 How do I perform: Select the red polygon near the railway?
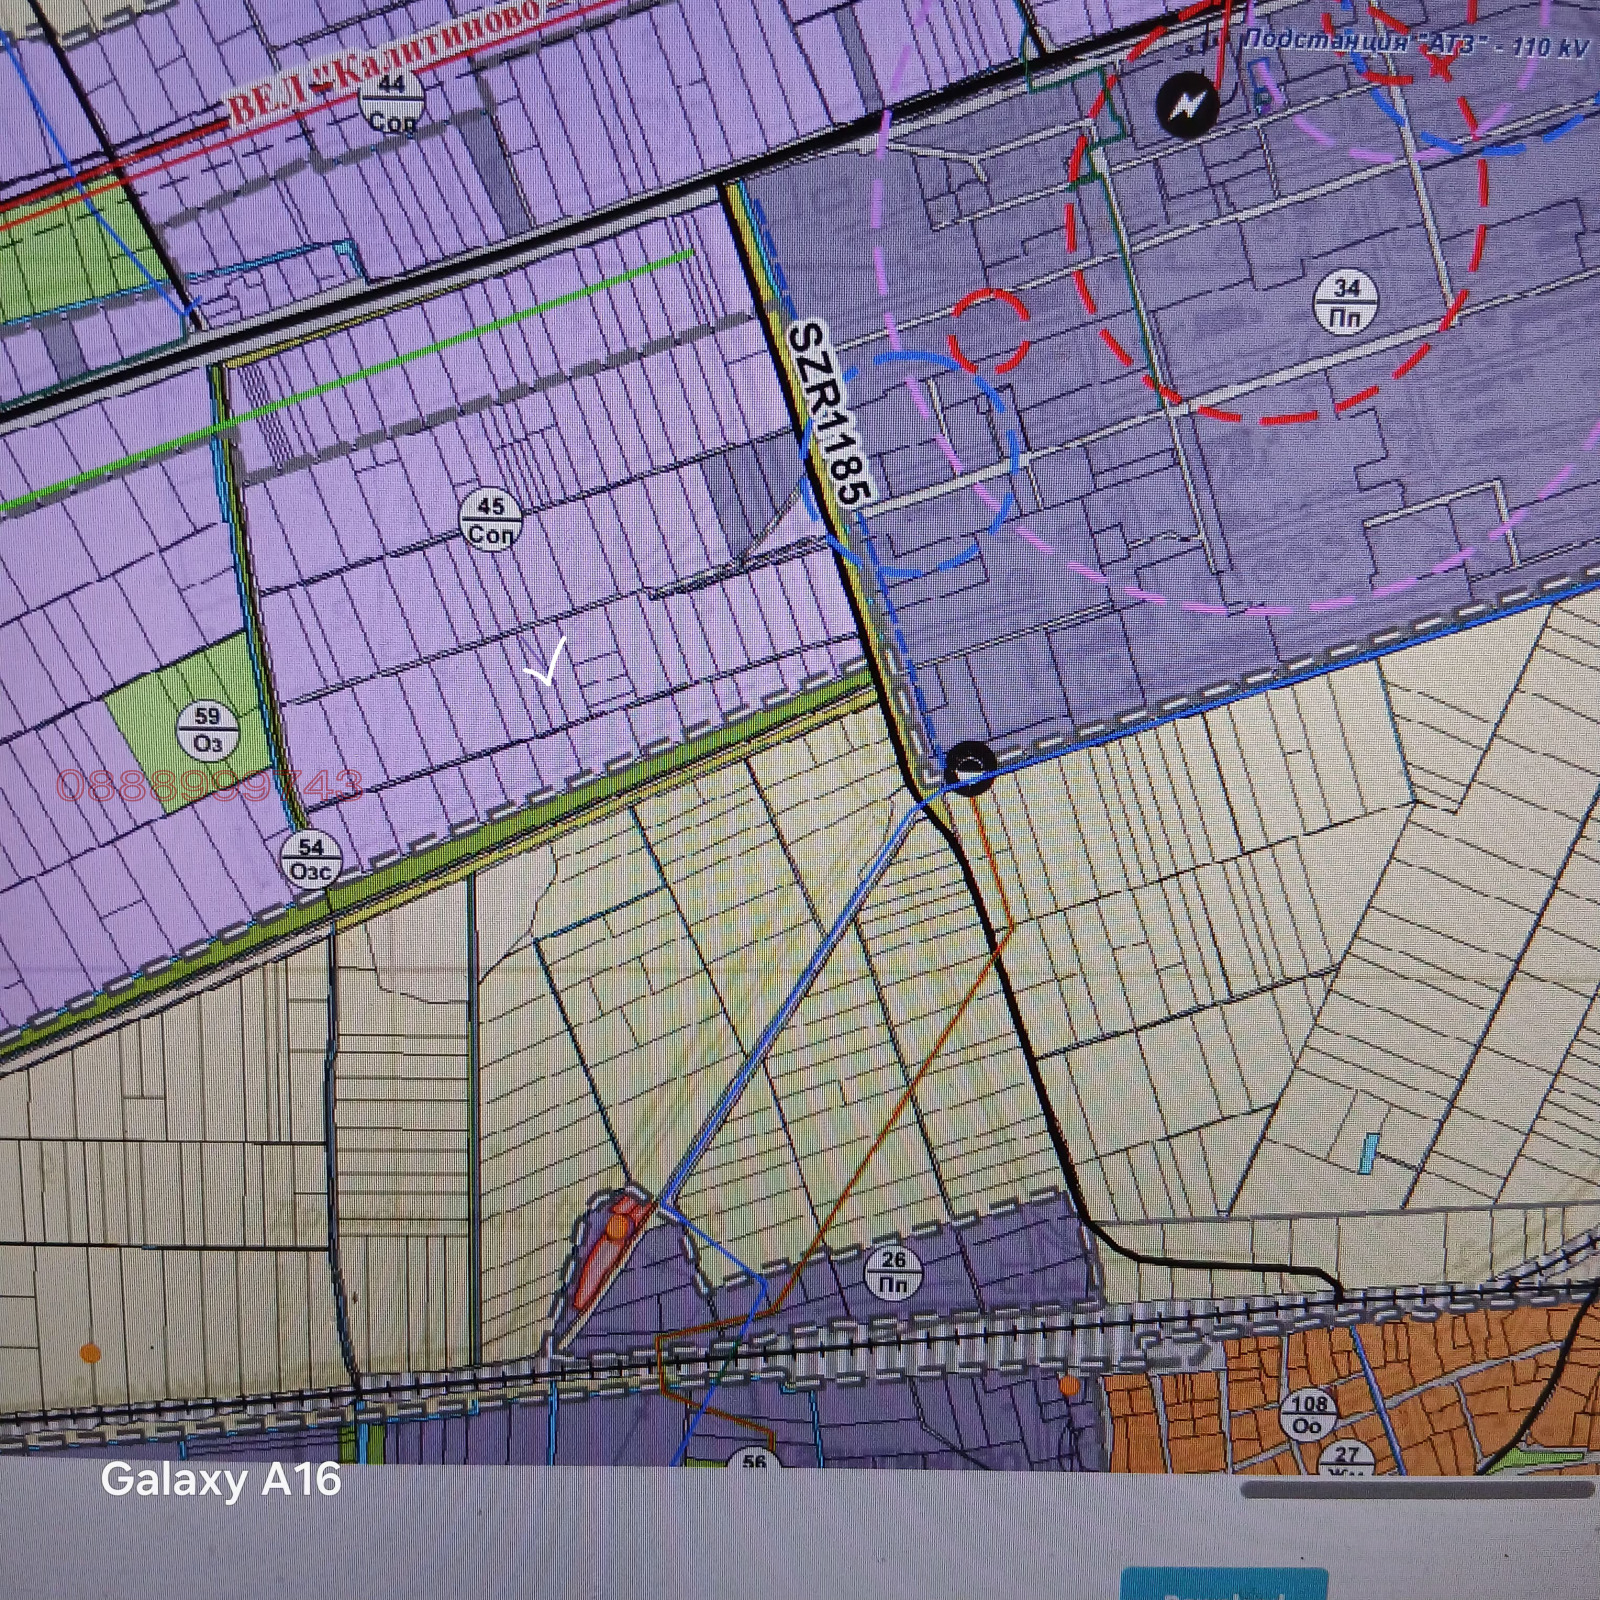pos(605,1247)
